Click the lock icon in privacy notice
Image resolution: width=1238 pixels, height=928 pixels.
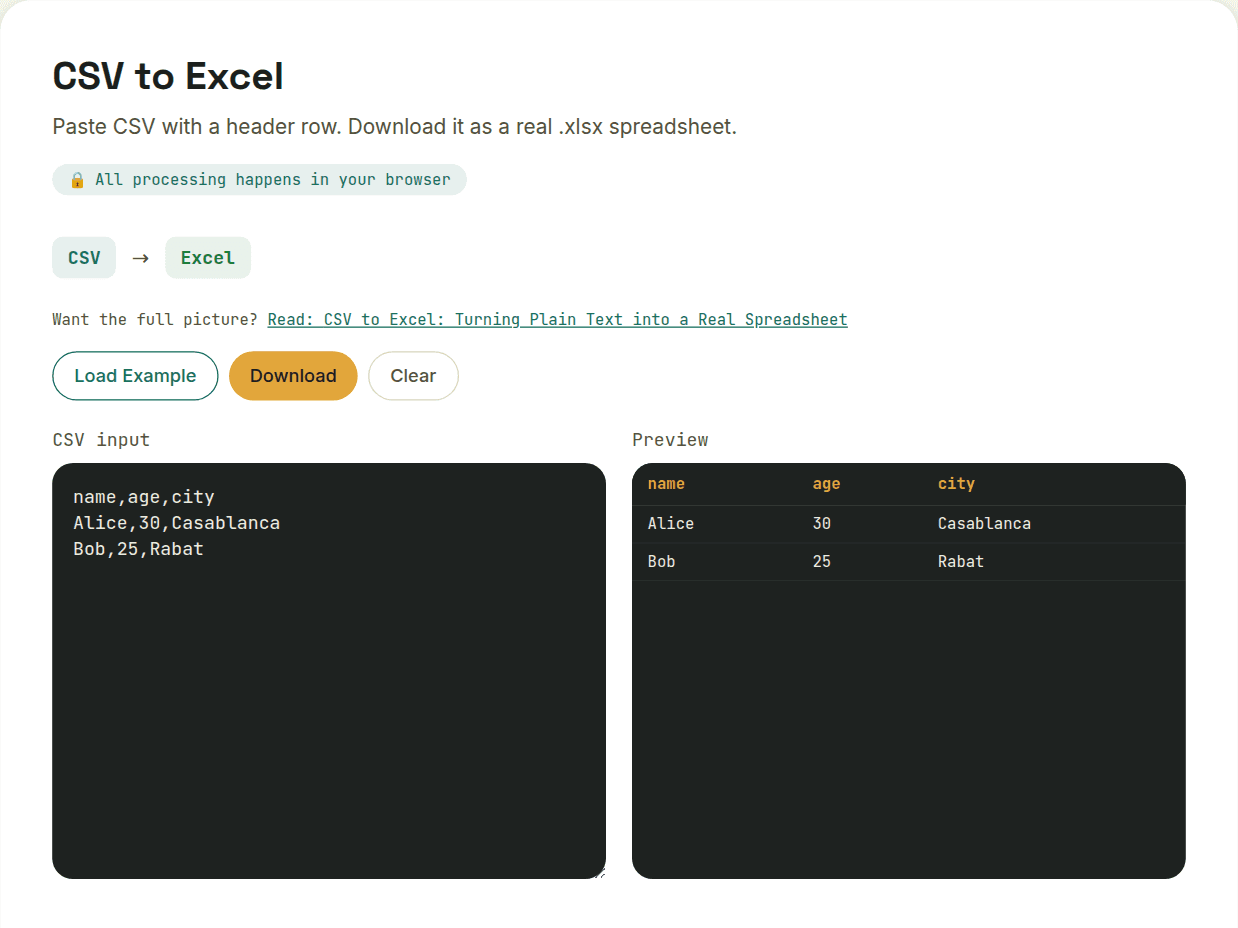77,180
